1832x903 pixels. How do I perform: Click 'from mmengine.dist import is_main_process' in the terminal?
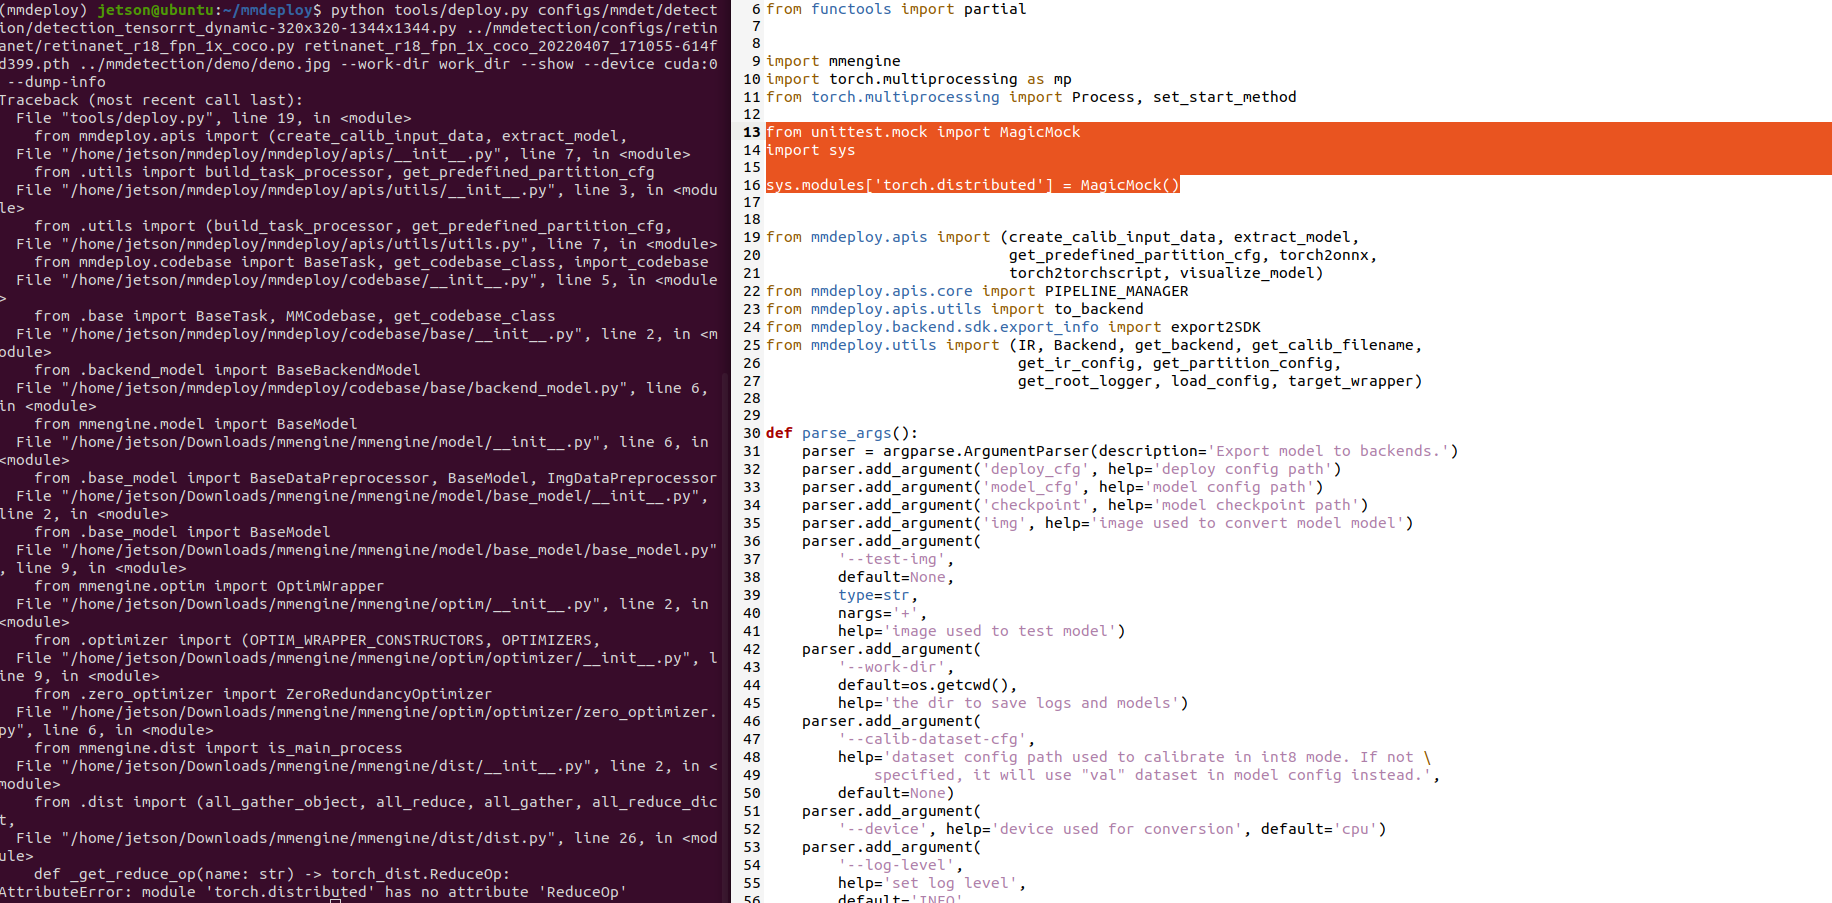click(218, 748)
